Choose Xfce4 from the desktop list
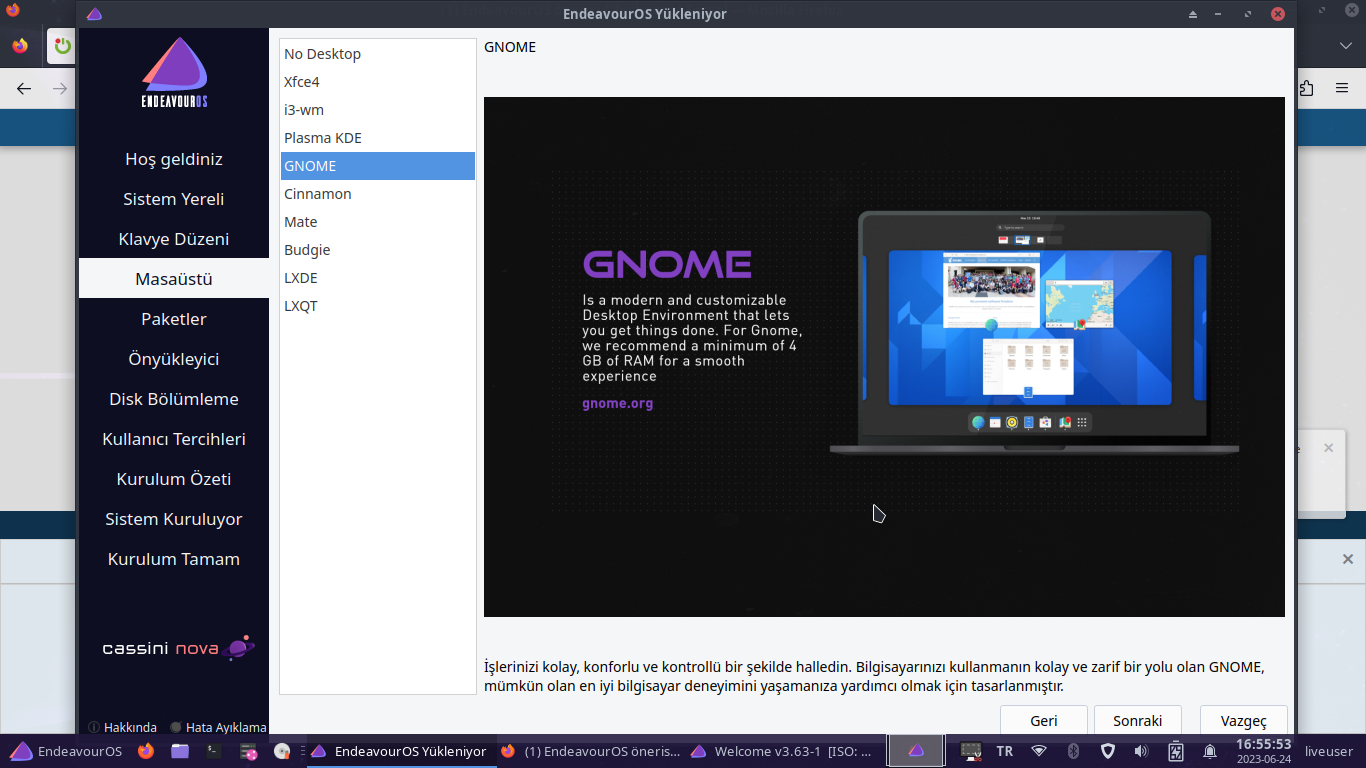This screenshot has width=1366, height=768. [378, 82]
